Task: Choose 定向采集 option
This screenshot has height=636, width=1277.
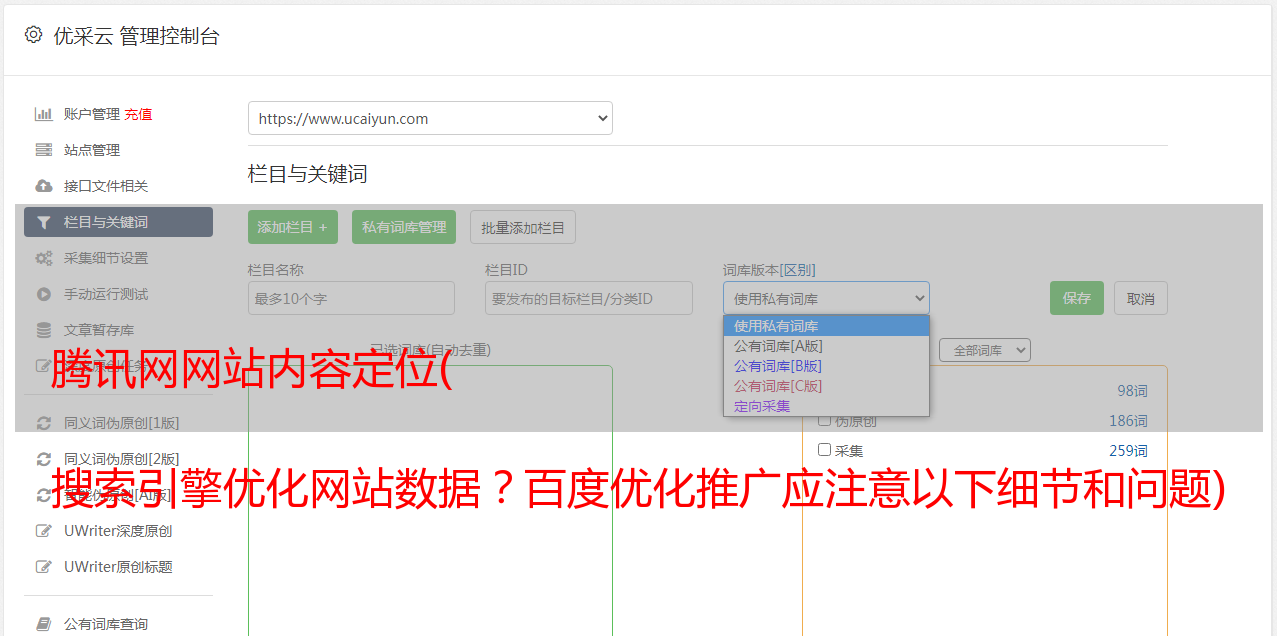Action: click(826, 406)
